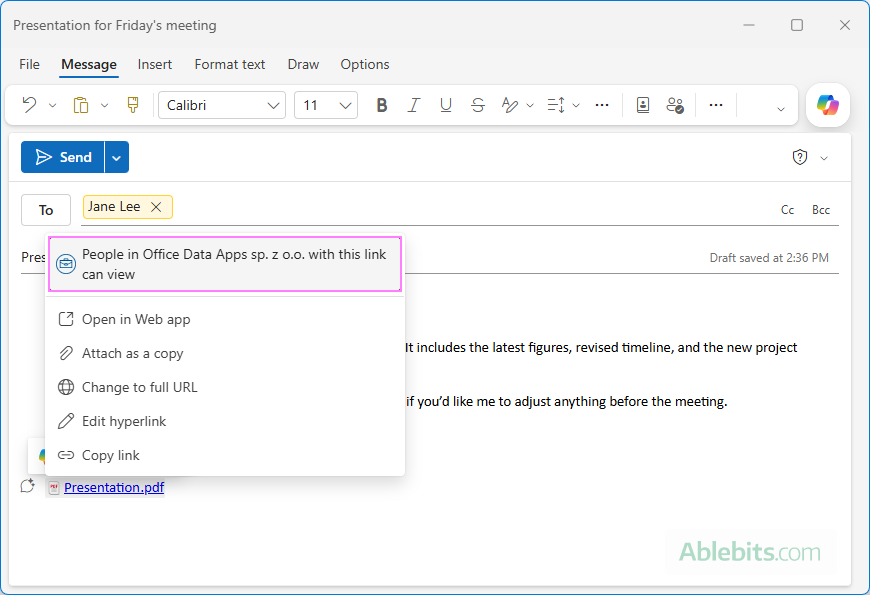This screenshot has height=595, width=870.
Task: Select Change to full URL
Action: 225,387
